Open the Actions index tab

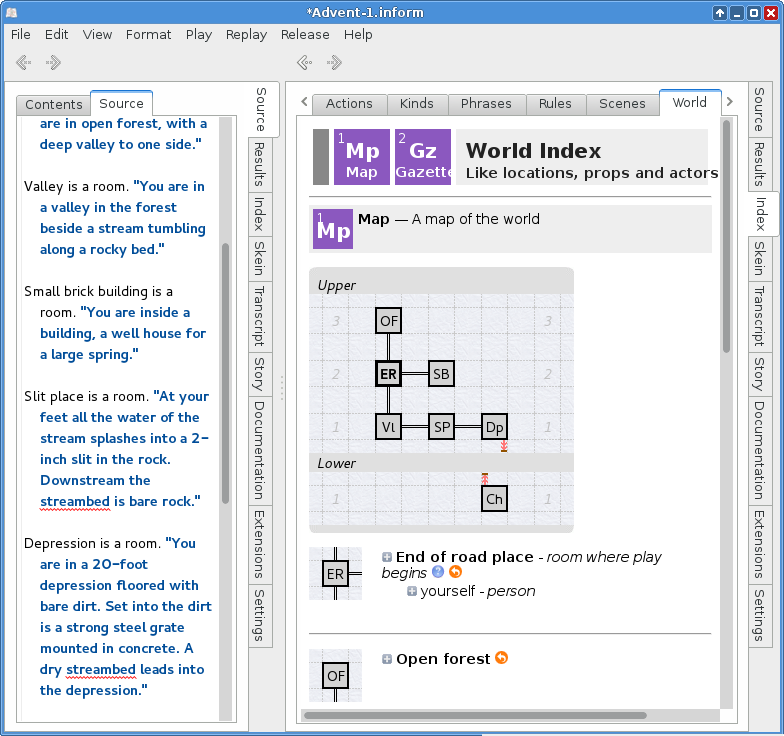coord(350,104)
